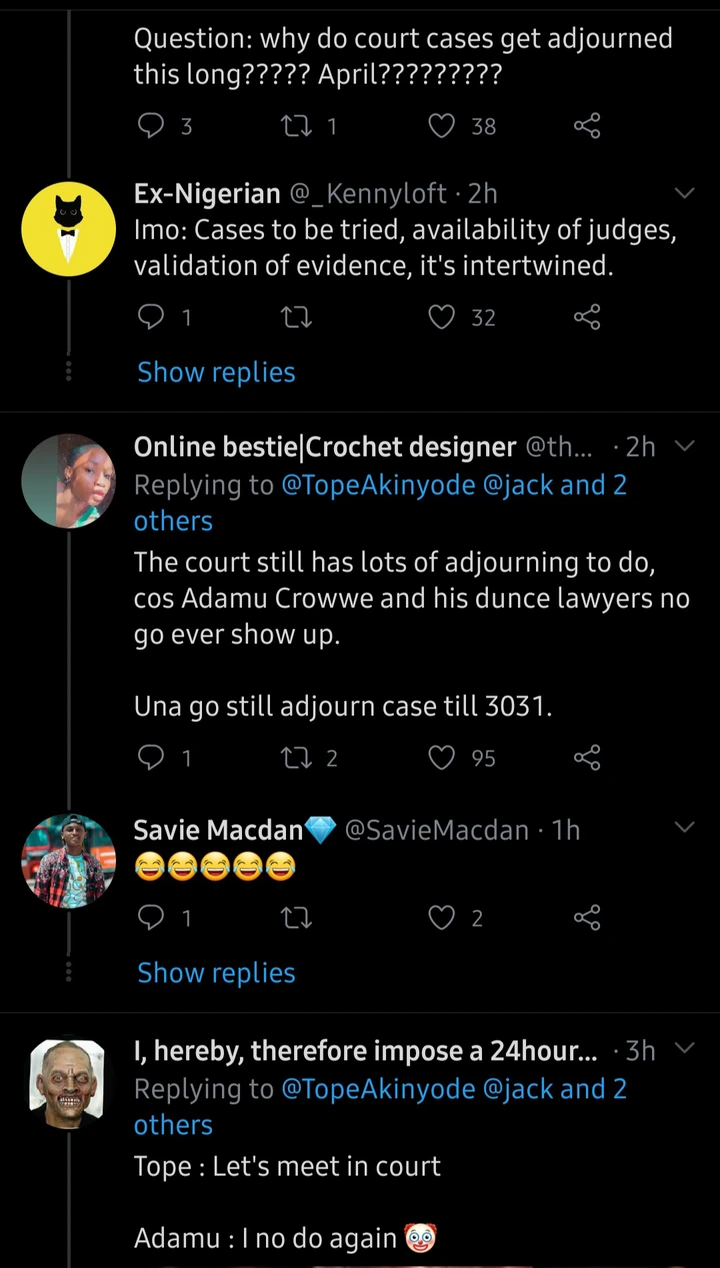The image size is (720, 1268).
Task: Open options chevron on Online bestie tweet
Action: click(685, 446)
